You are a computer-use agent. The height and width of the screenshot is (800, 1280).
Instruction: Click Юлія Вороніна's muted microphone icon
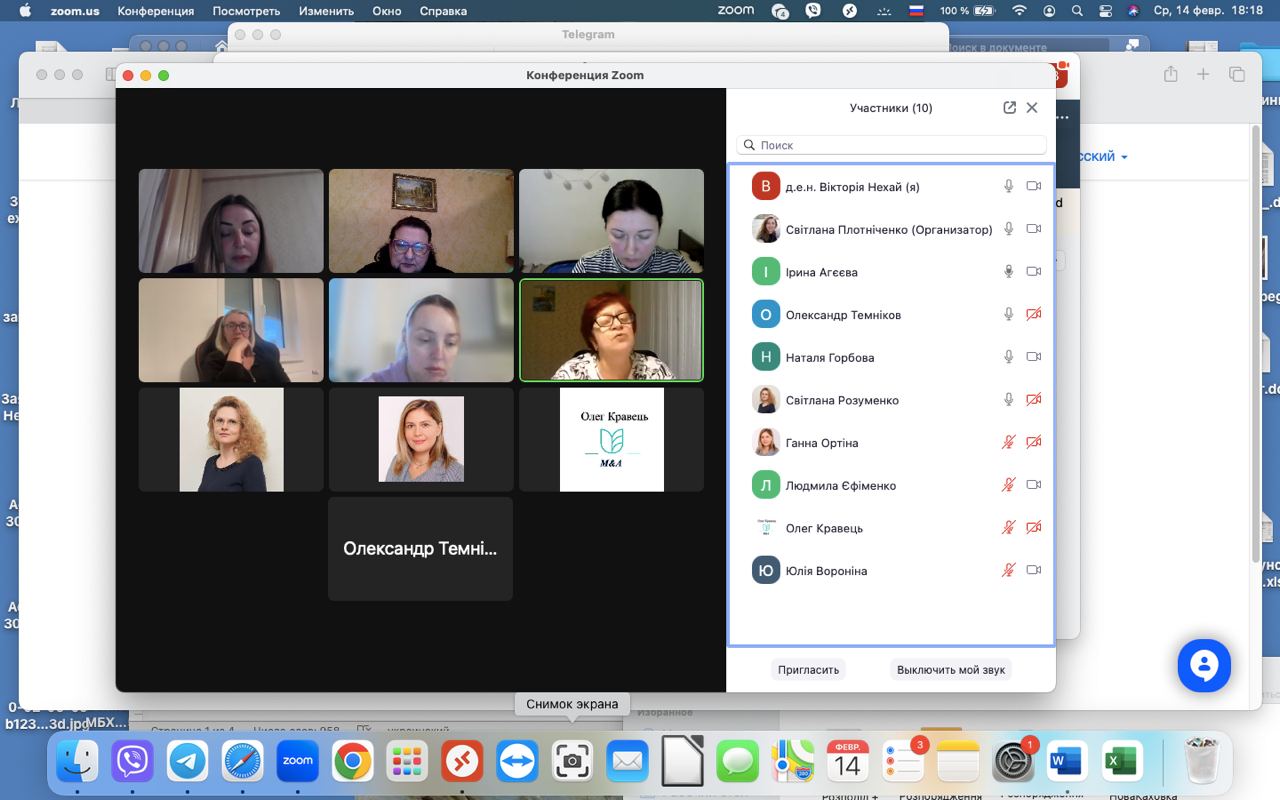pyautogui.click(x=1009, y=570)
